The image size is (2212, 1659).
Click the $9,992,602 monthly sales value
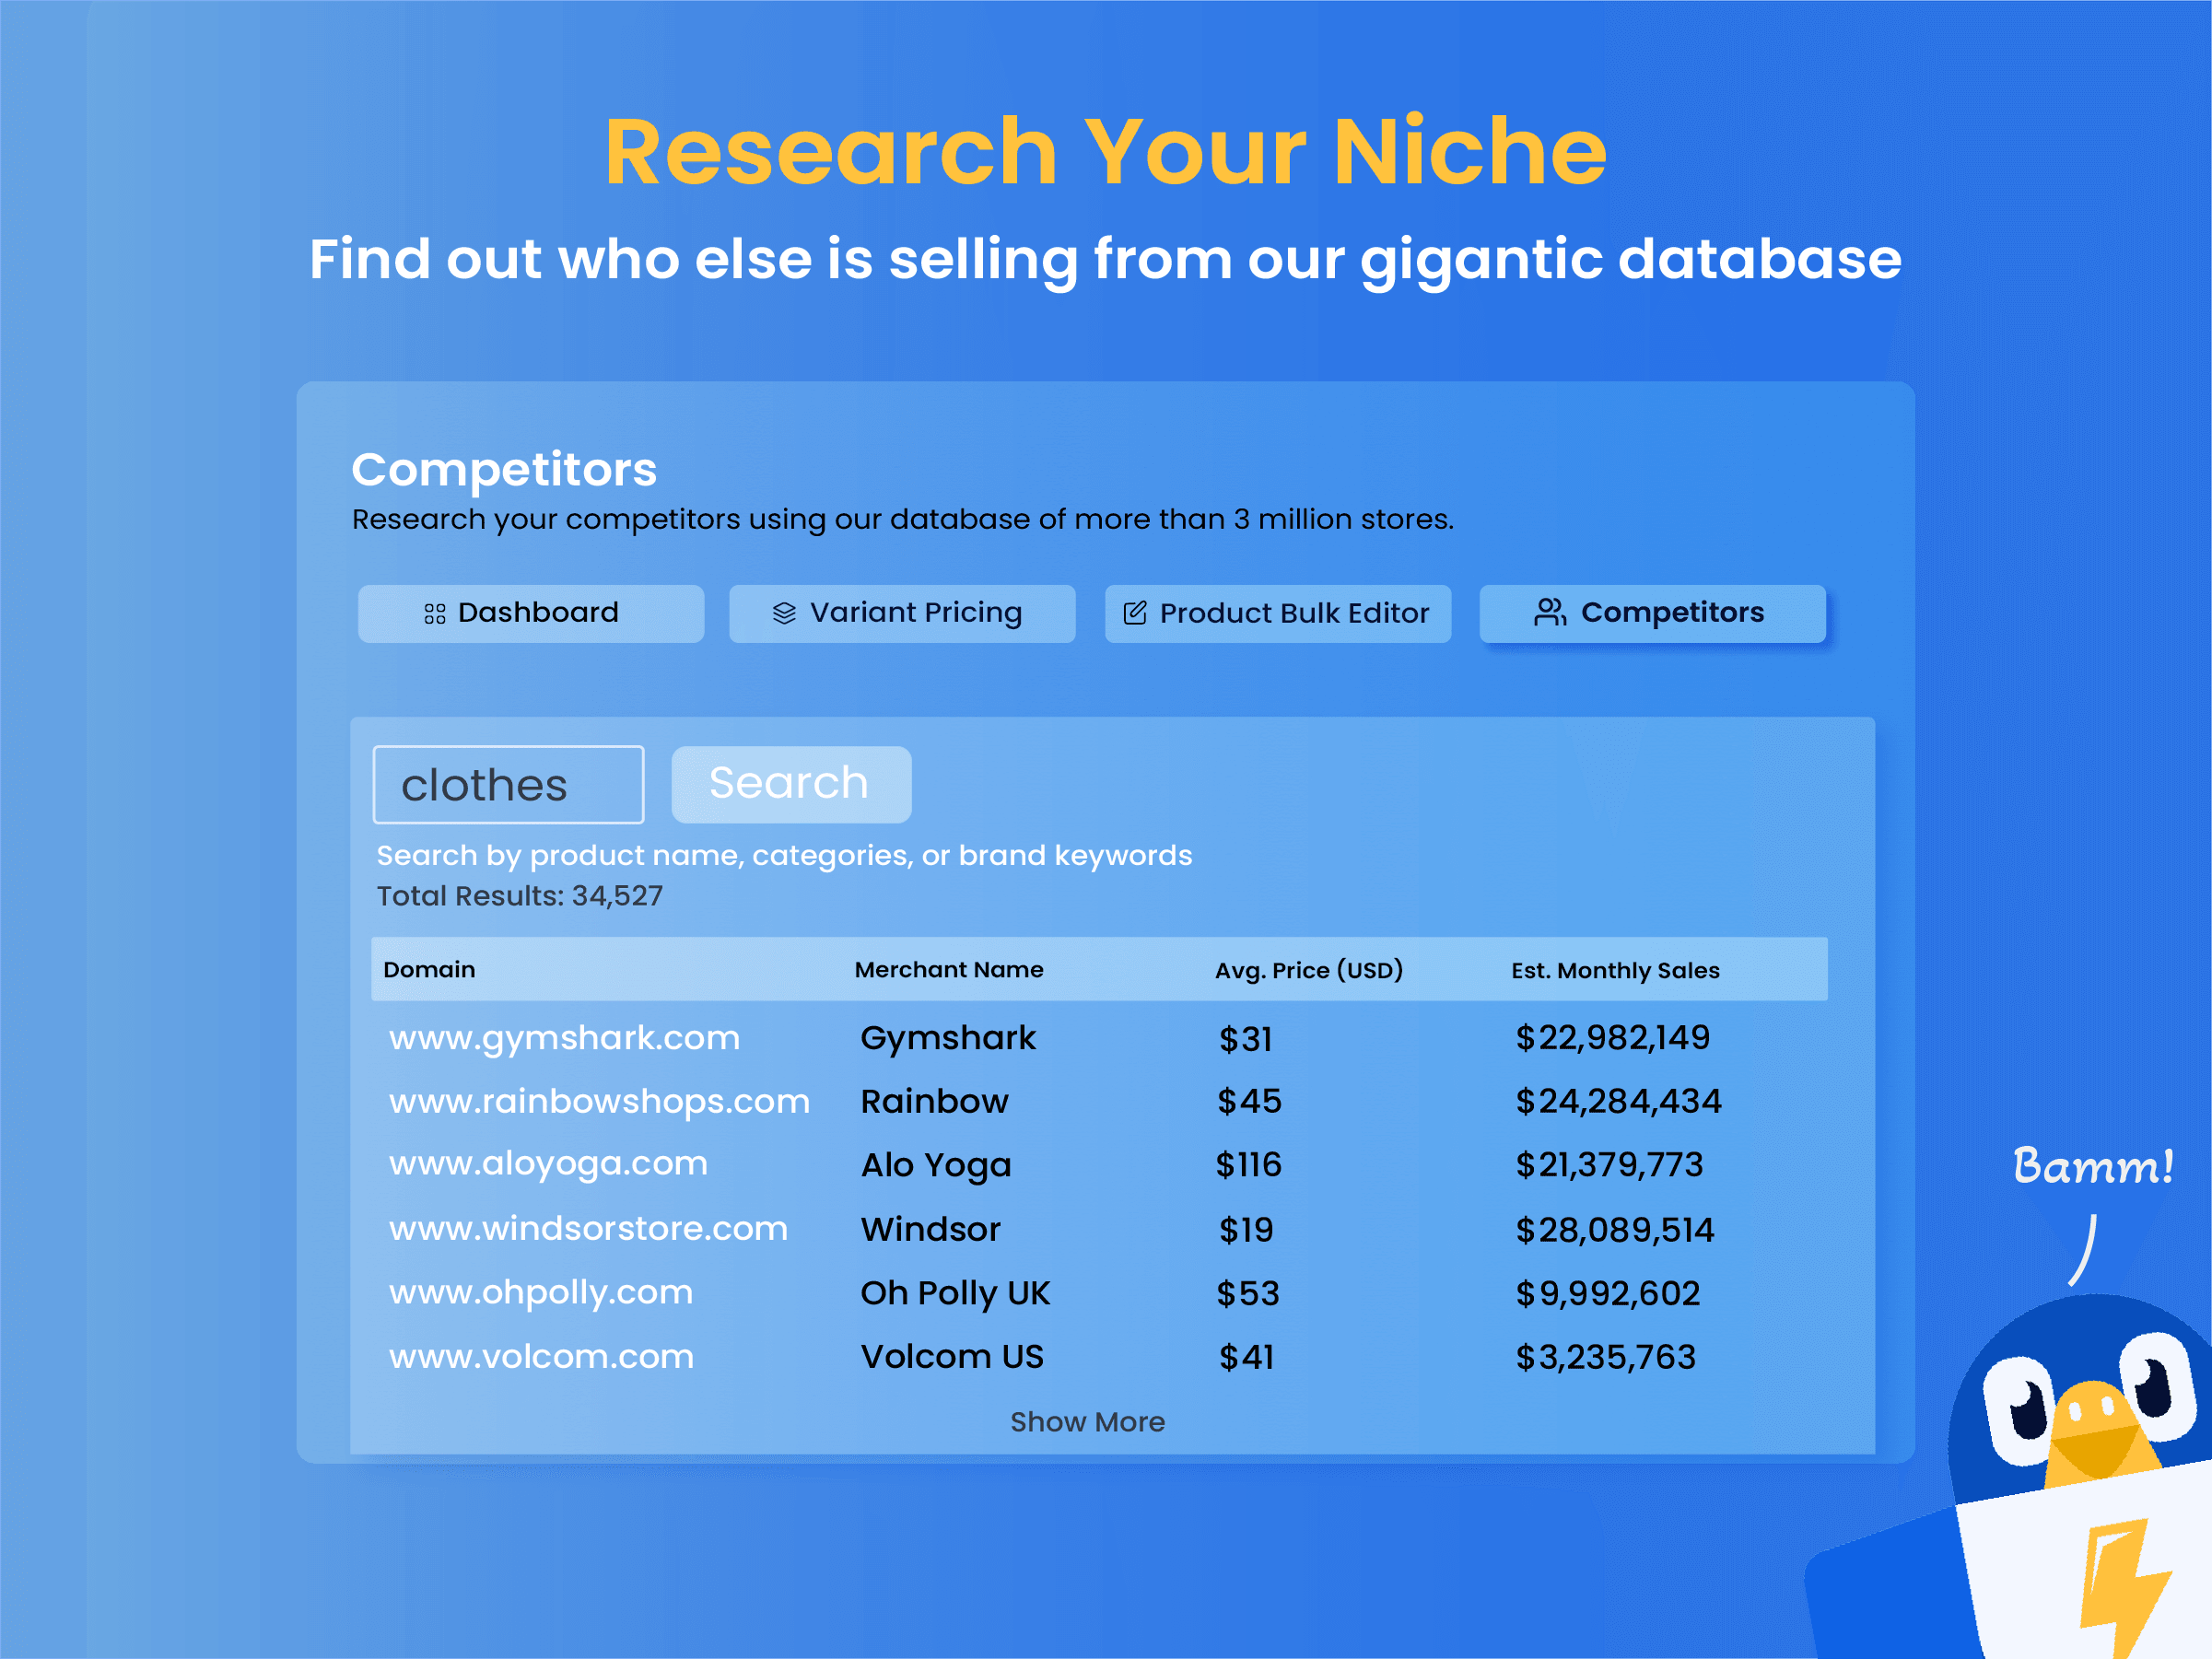tap(1607, 1294)
